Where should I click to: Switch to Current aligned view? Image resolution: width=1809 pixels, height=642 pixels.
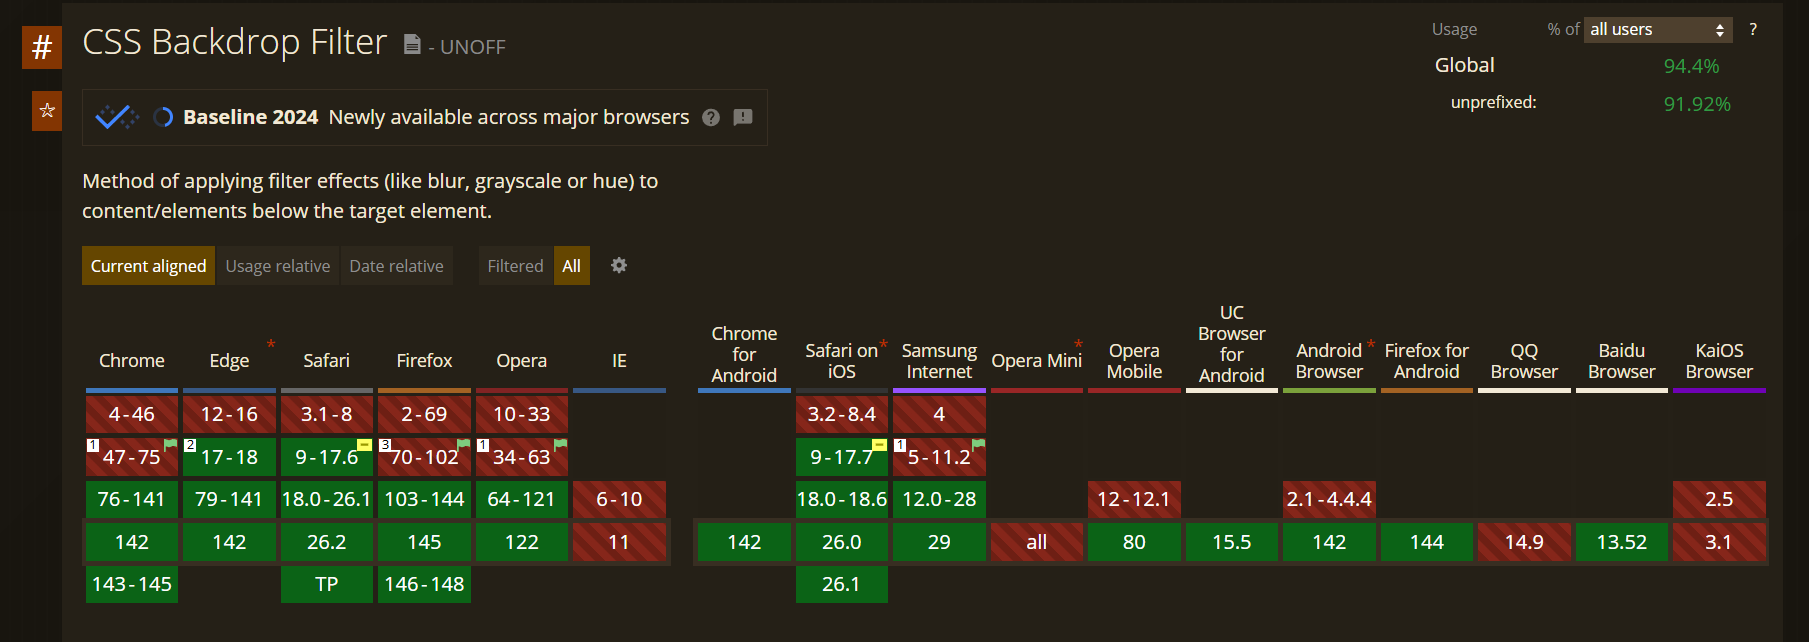[148, 266]
